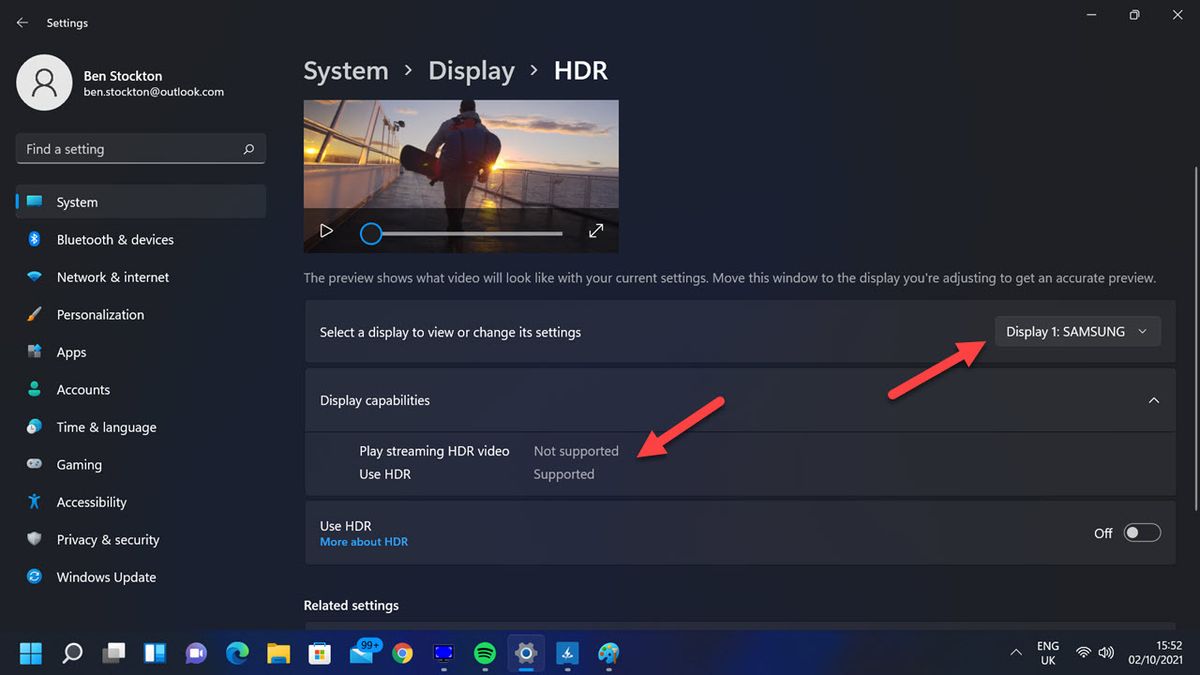The image size is (1200, 675).
Task: Click the System breadcrumb link
Action: [x=345, y=70]
